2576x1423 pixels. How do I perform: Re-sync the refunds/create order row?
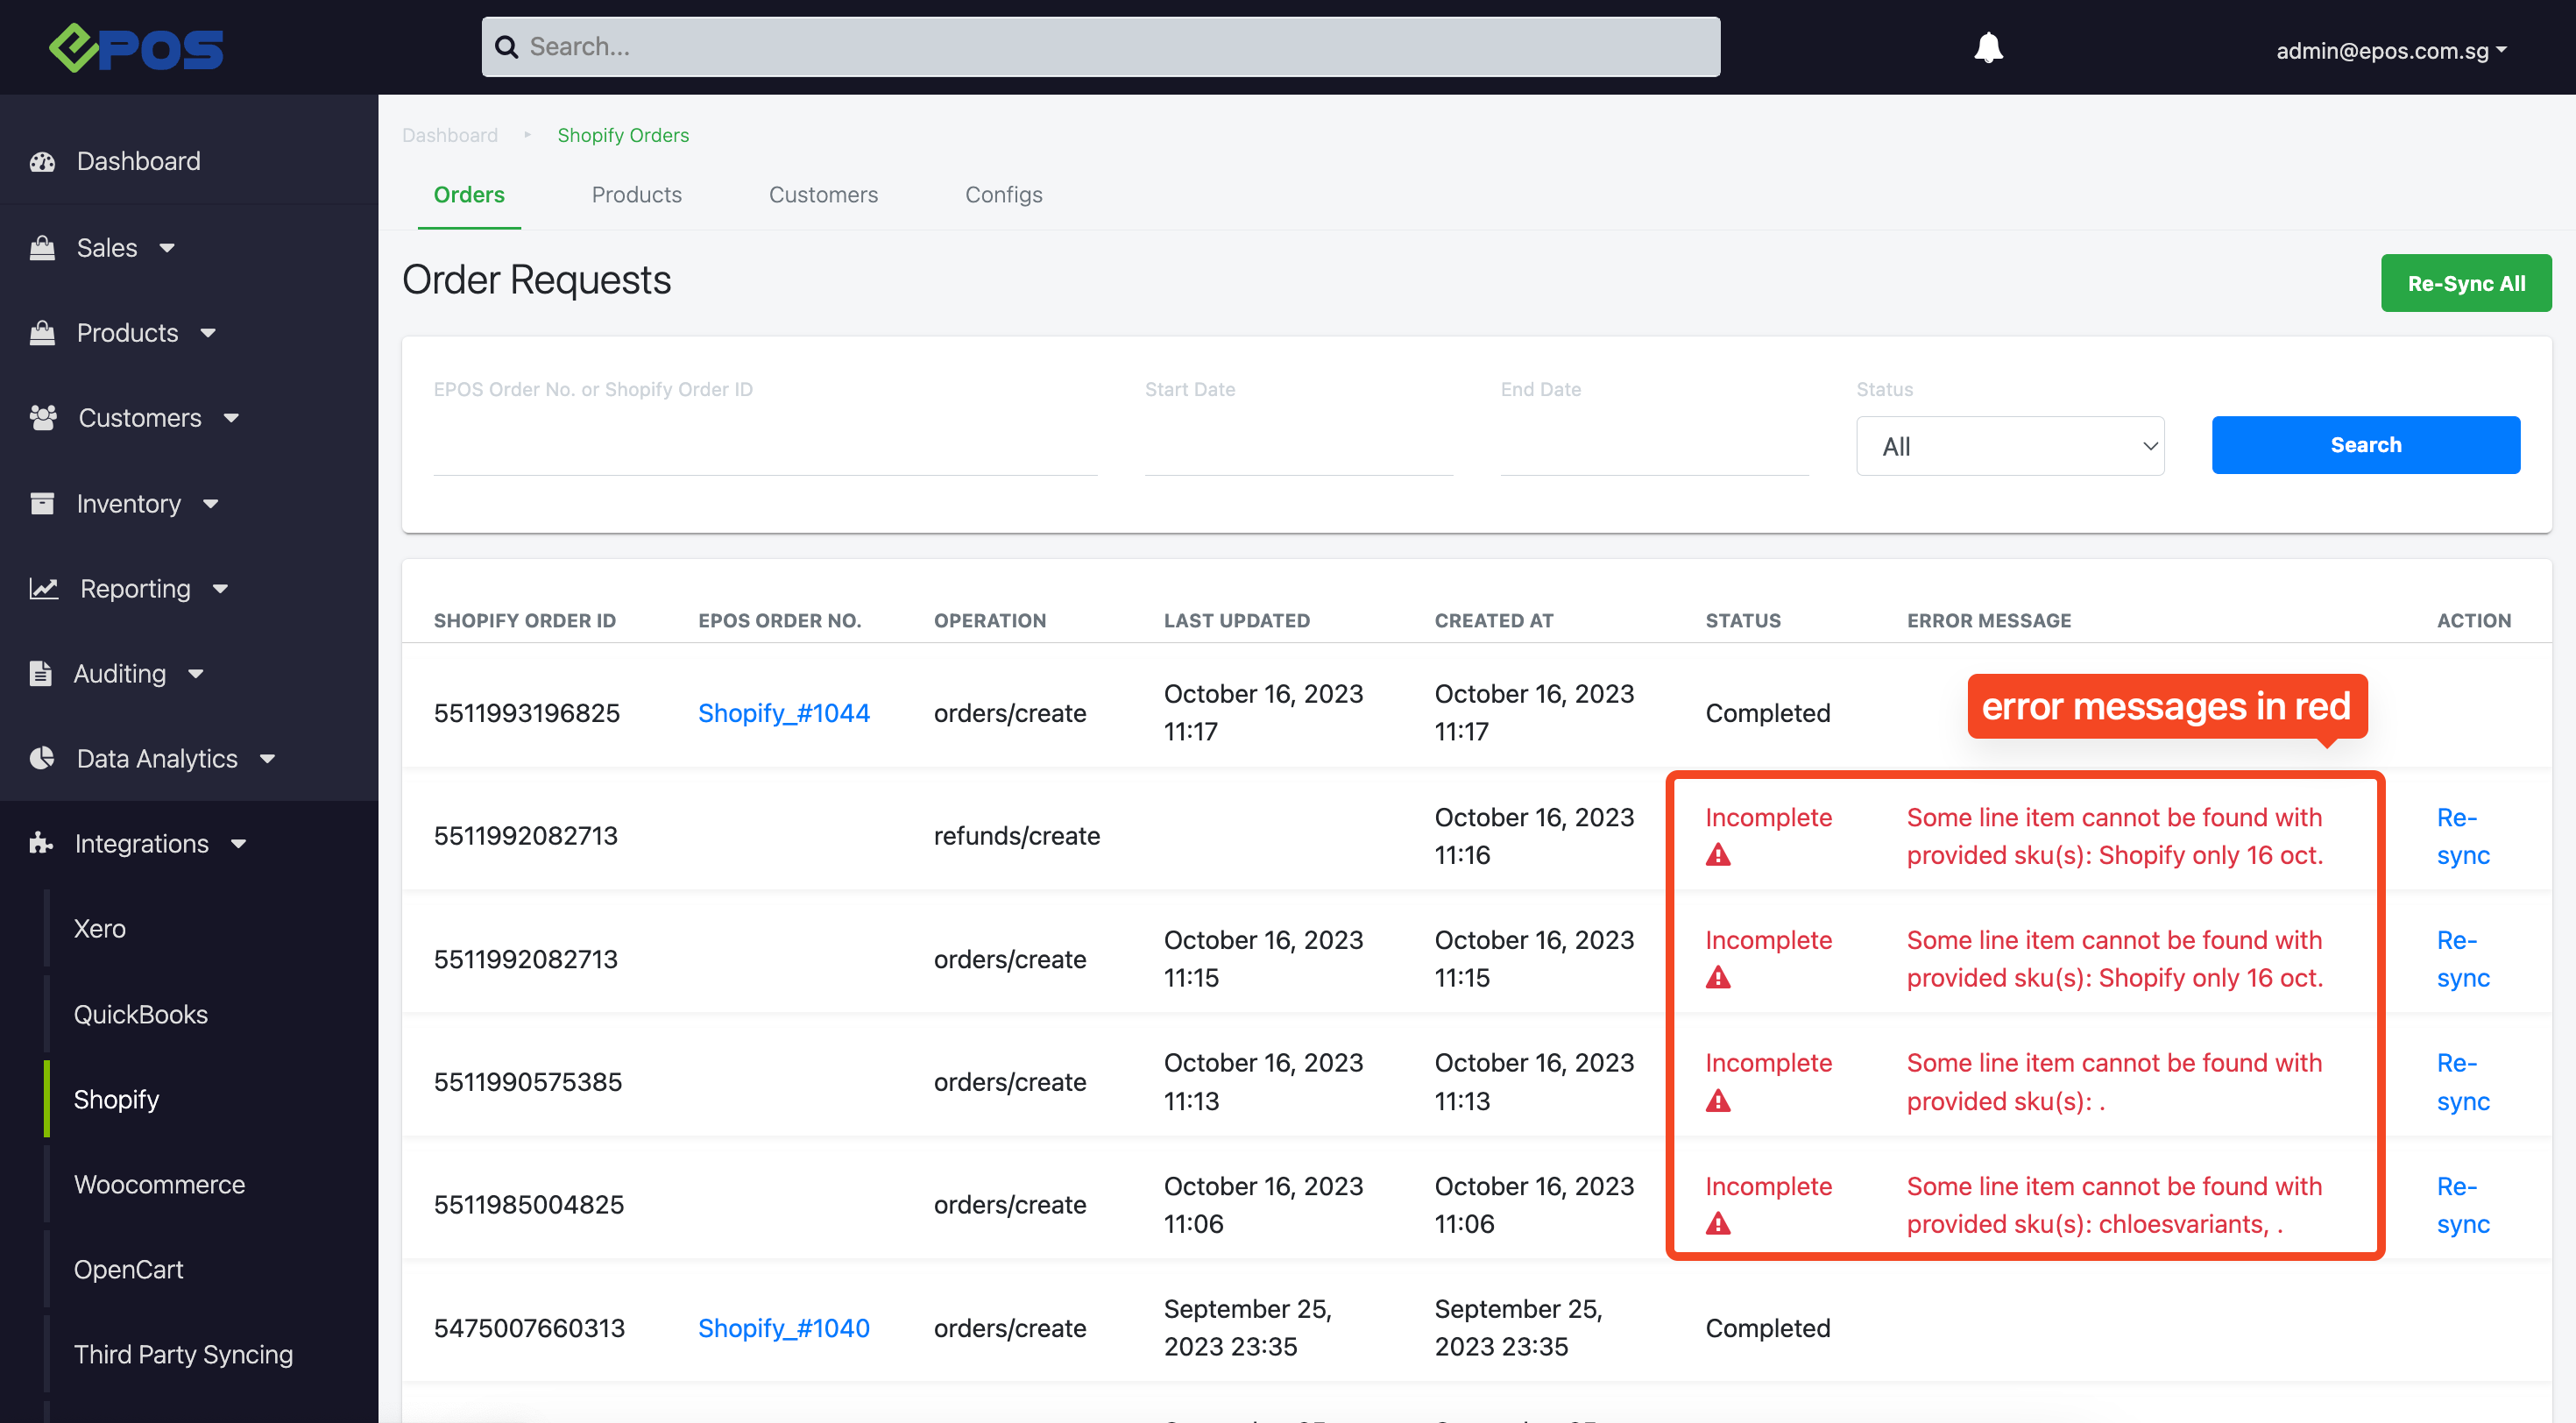coord(2463,836)
